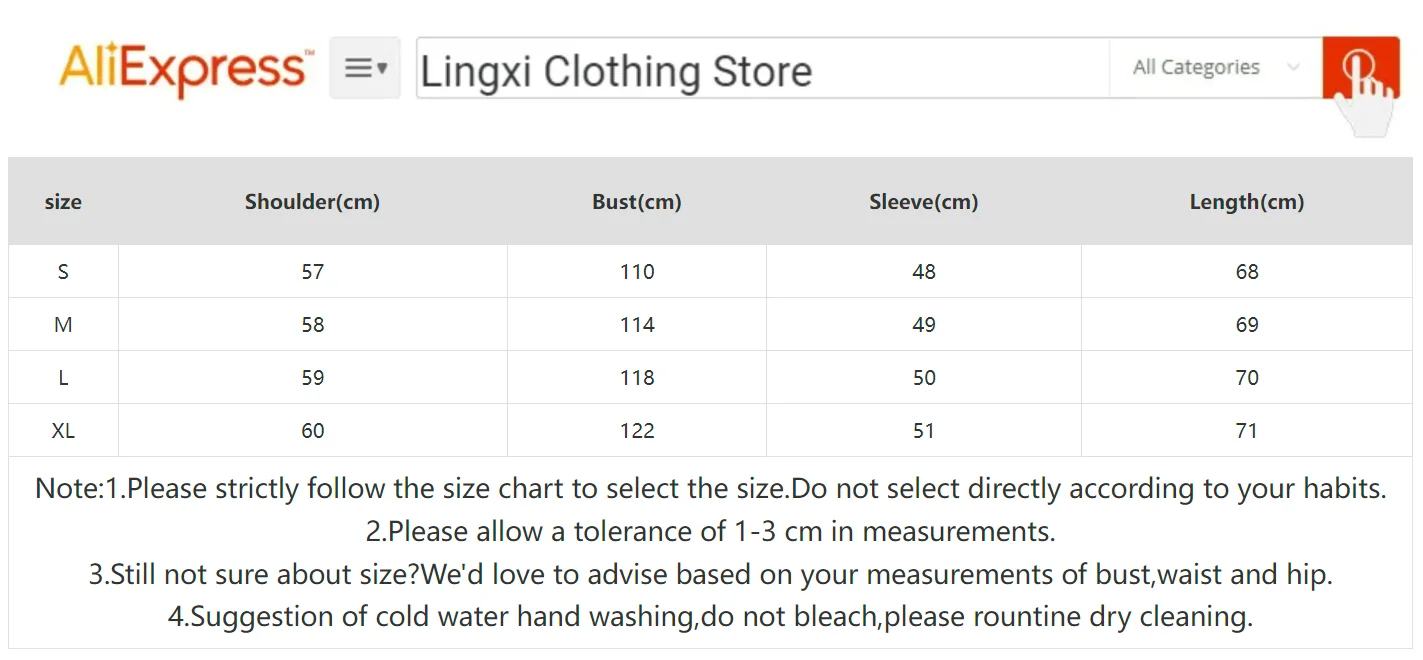Viewport: 1423px width, 660px height.
Task: Click the Shoulder(cm) column header
Action: [x=312, y=202]
